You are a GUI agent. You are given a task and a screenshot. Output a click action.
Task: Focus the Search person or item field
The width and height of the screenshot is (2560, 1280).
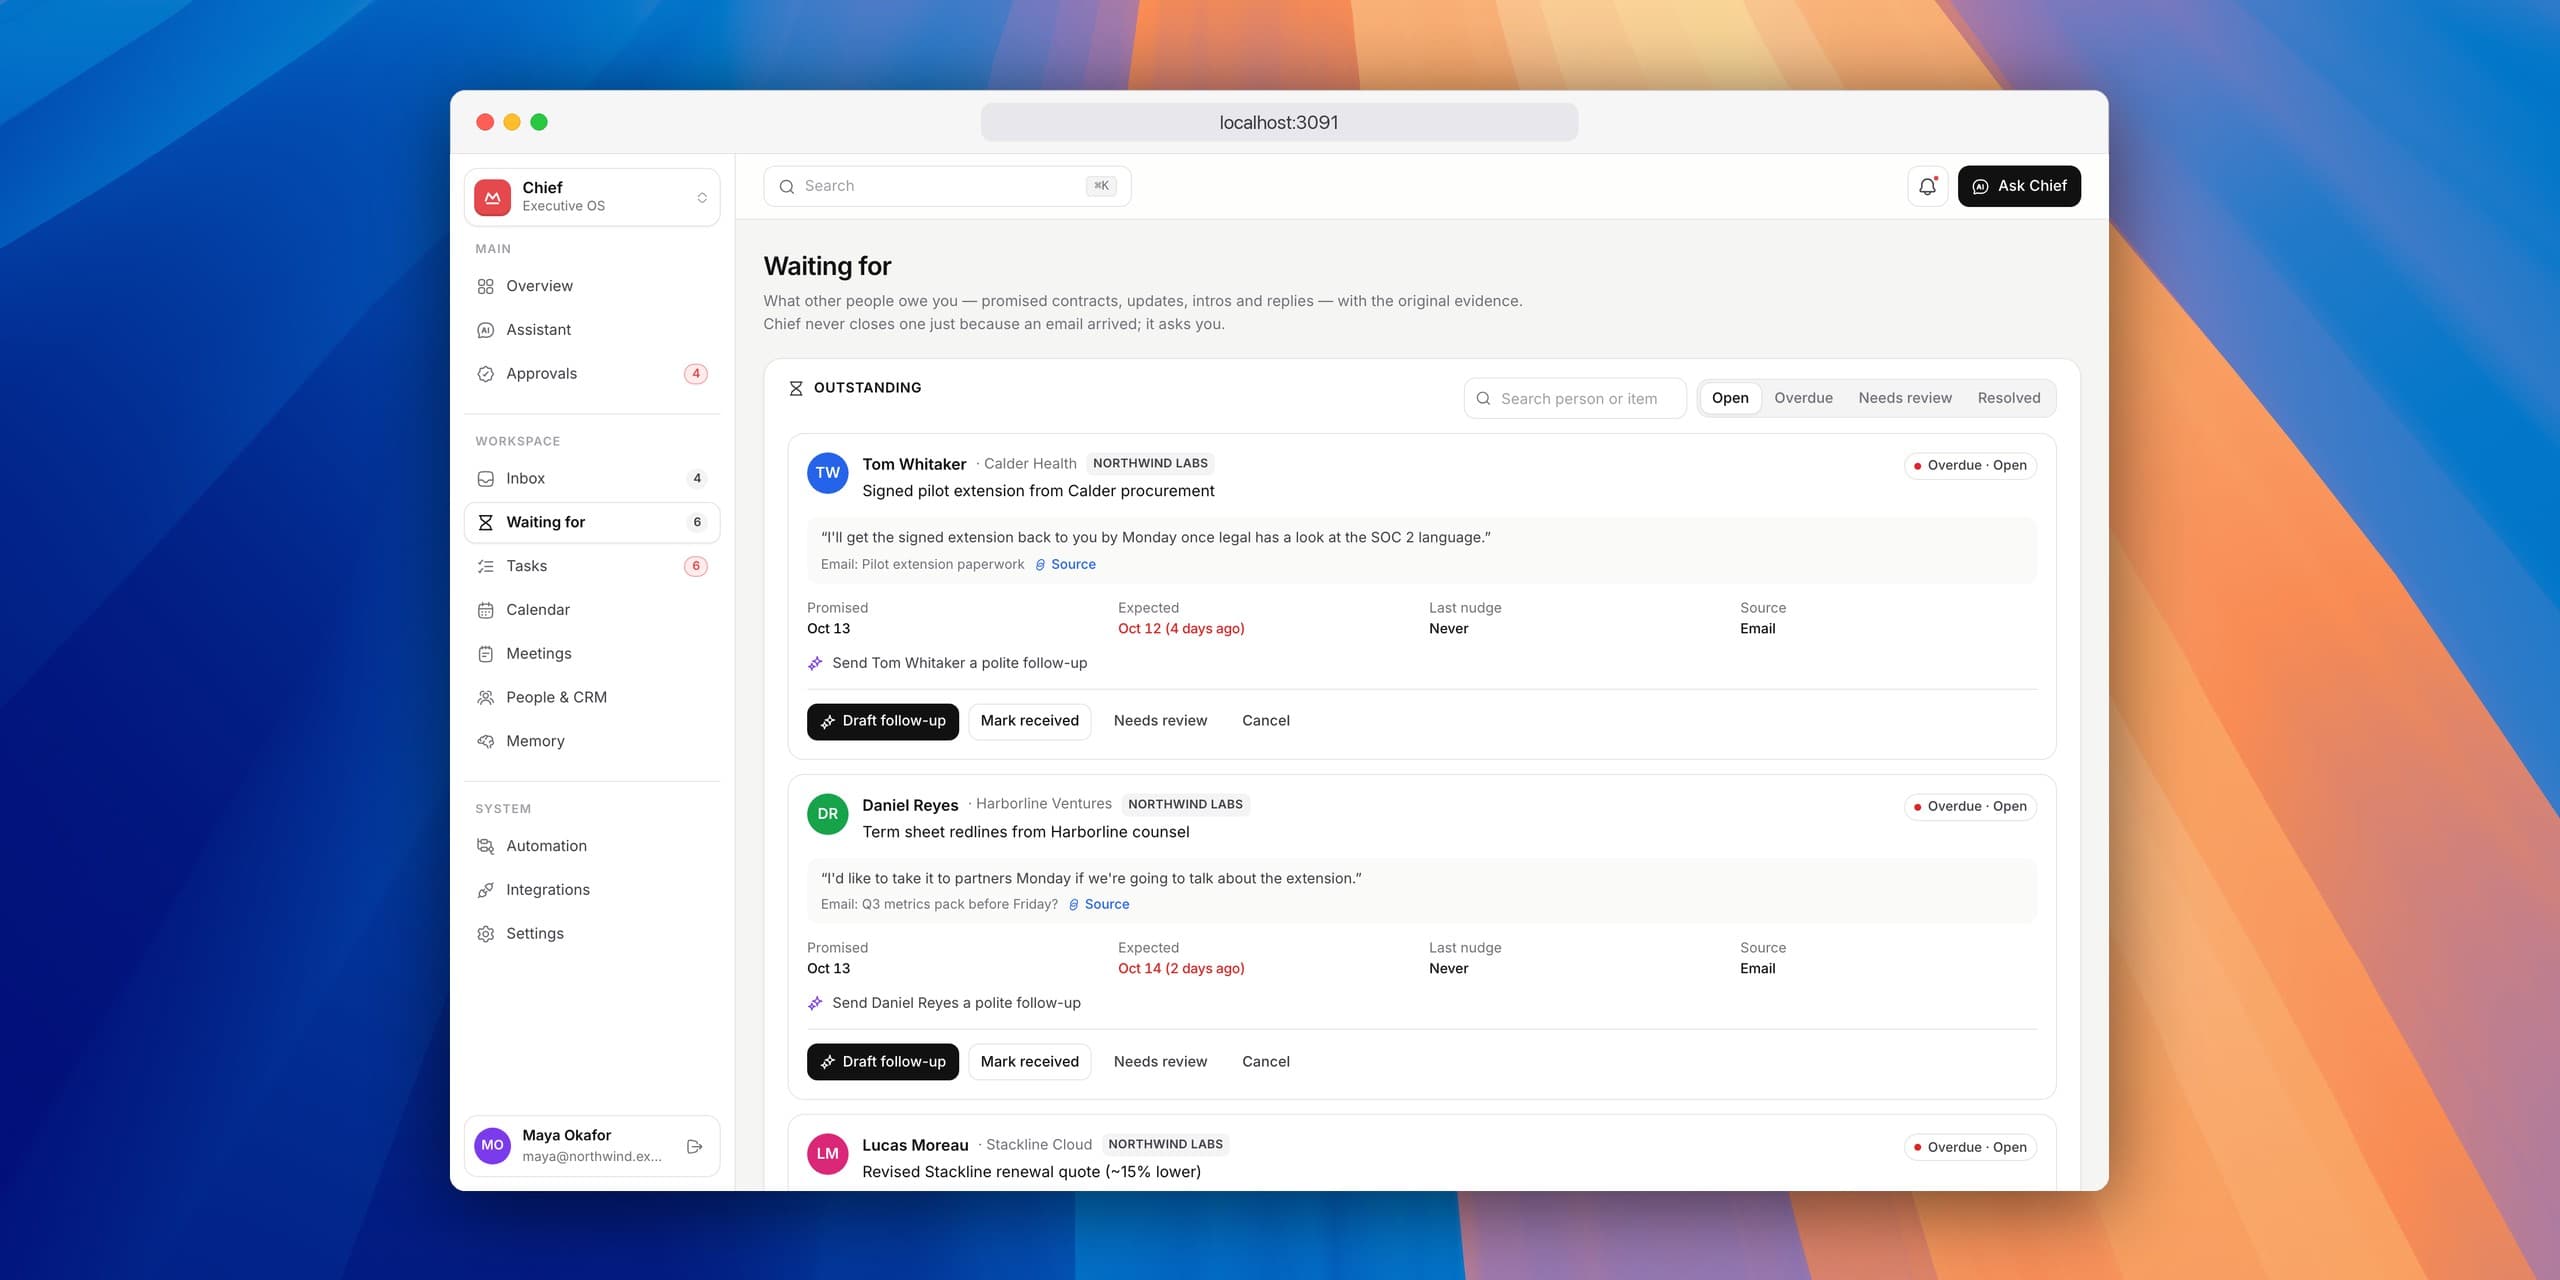tap(1576, 398)
